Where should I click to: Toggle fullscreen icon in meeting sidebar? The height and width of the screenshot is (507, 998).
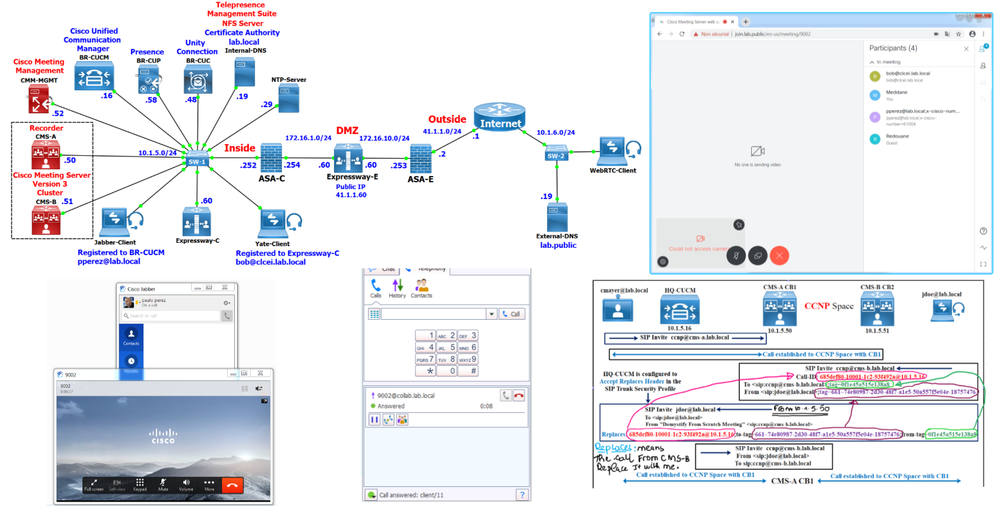click(x=983, y=264)
